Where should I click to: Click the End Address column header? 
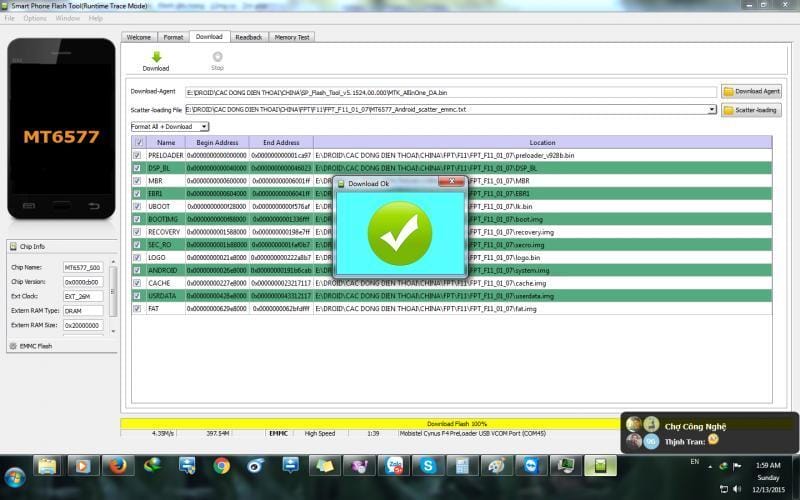coord(281,142)
